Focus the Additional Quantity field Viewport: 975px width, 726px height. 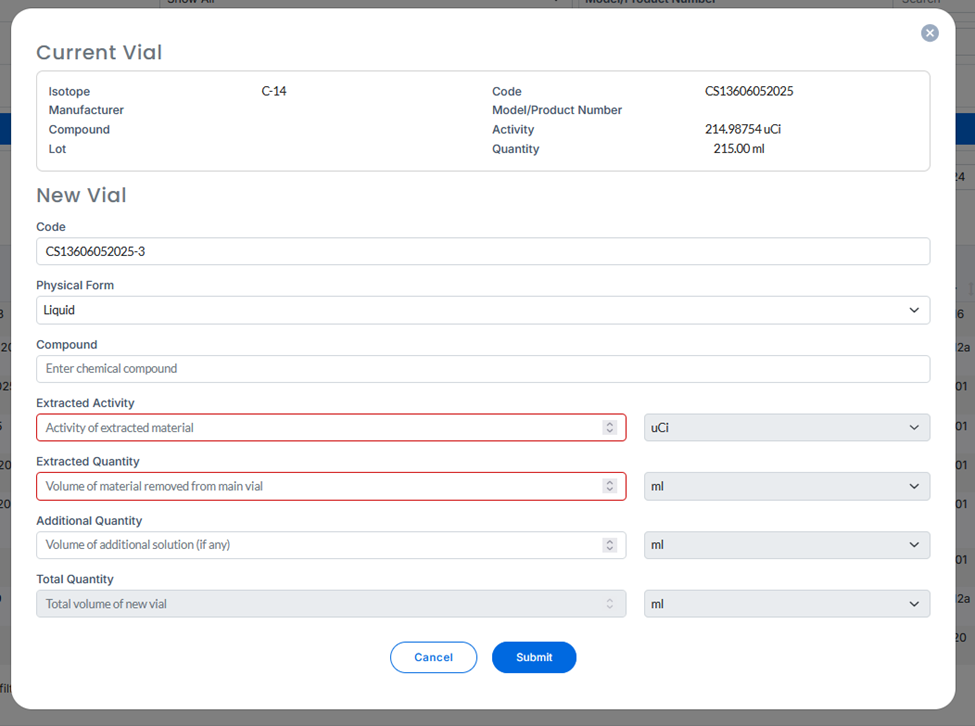331,544
